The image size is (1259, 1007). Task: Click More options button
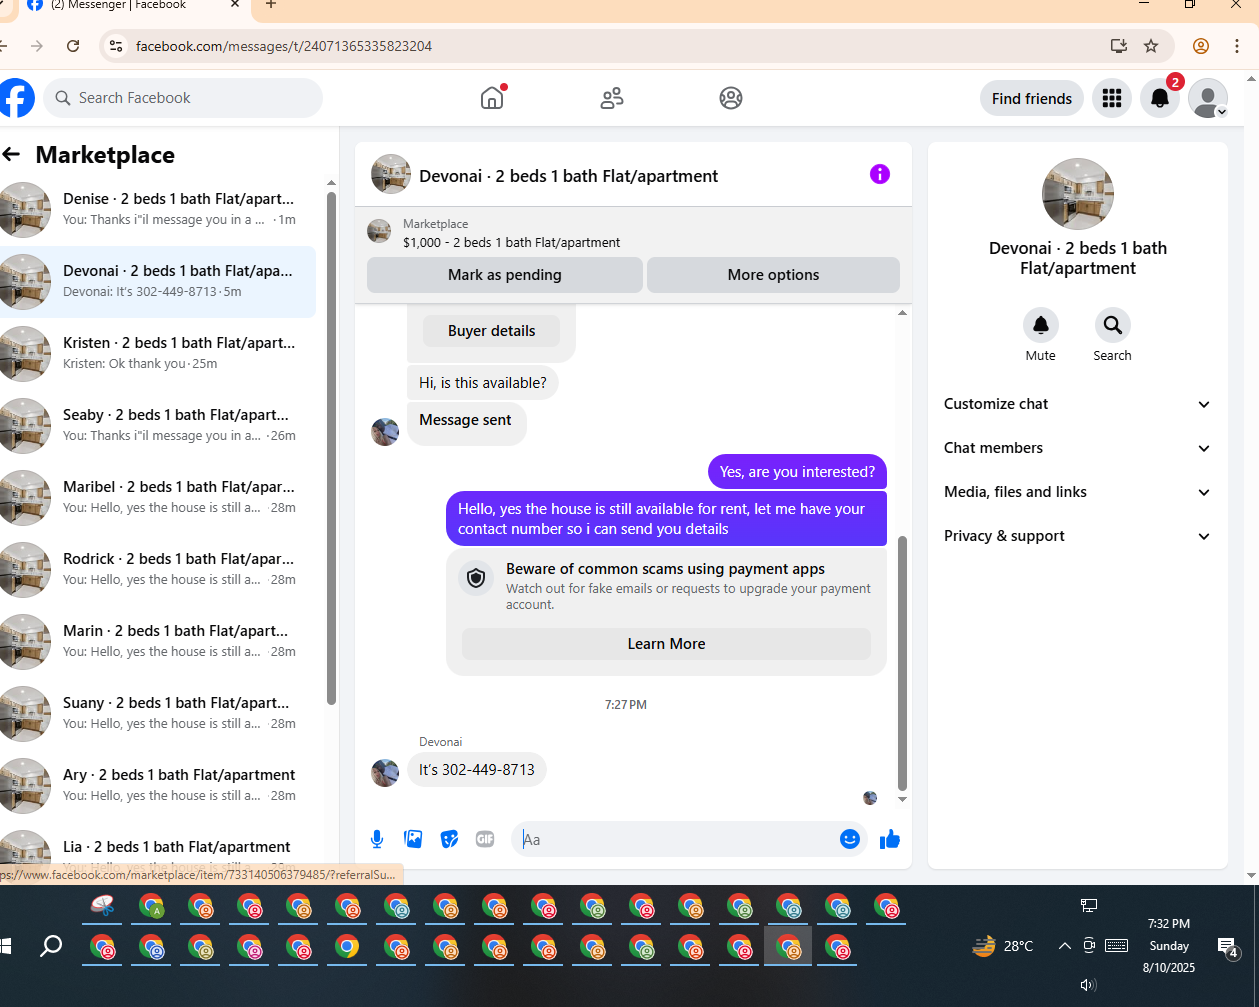(773, 275)
